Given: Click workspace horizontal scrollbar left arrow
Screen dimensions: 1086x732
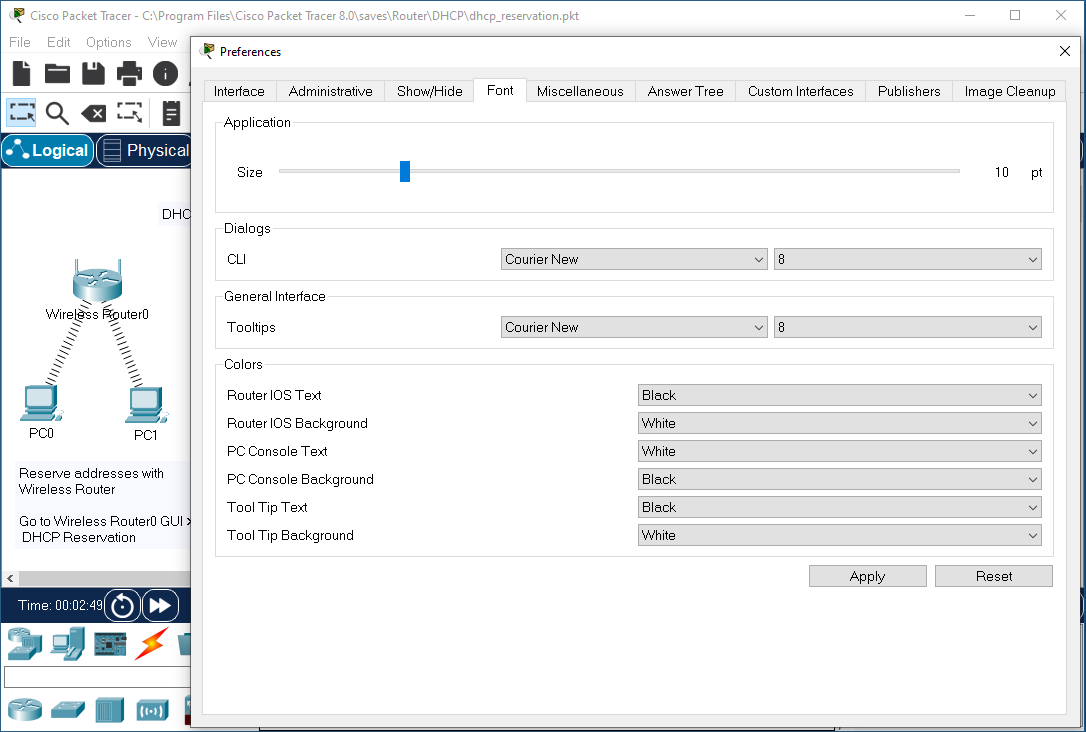Looking at the screenshot, I should (10, 578).
